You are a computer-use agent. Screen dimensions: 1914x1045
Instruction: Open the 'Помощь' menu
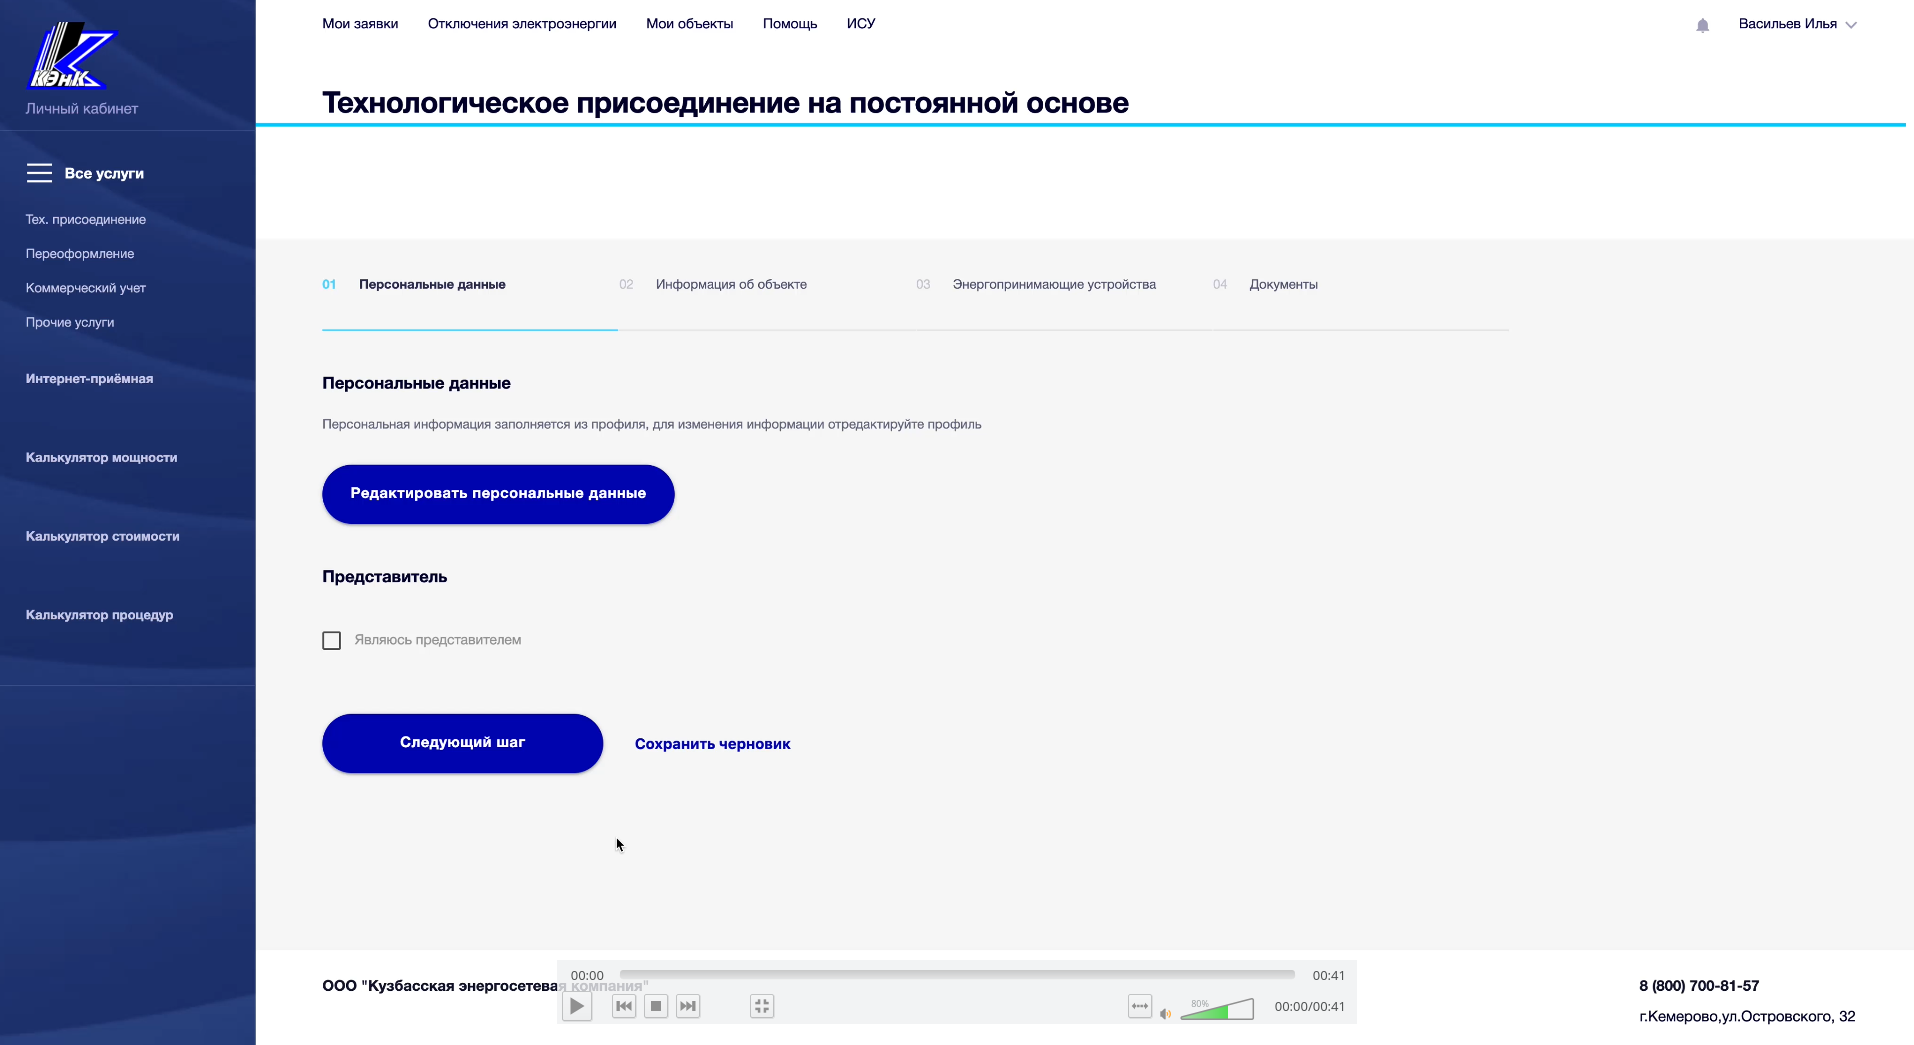(790, 24)
